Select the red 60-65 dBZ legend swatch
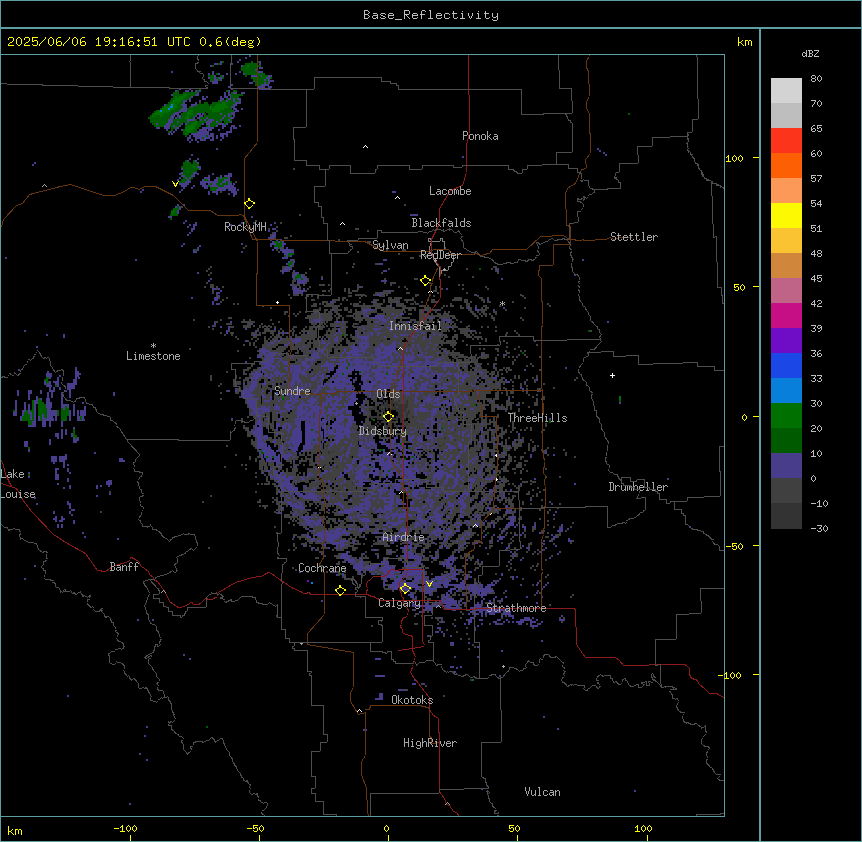This screenshot has width=862, height=842. coord(786,141)
